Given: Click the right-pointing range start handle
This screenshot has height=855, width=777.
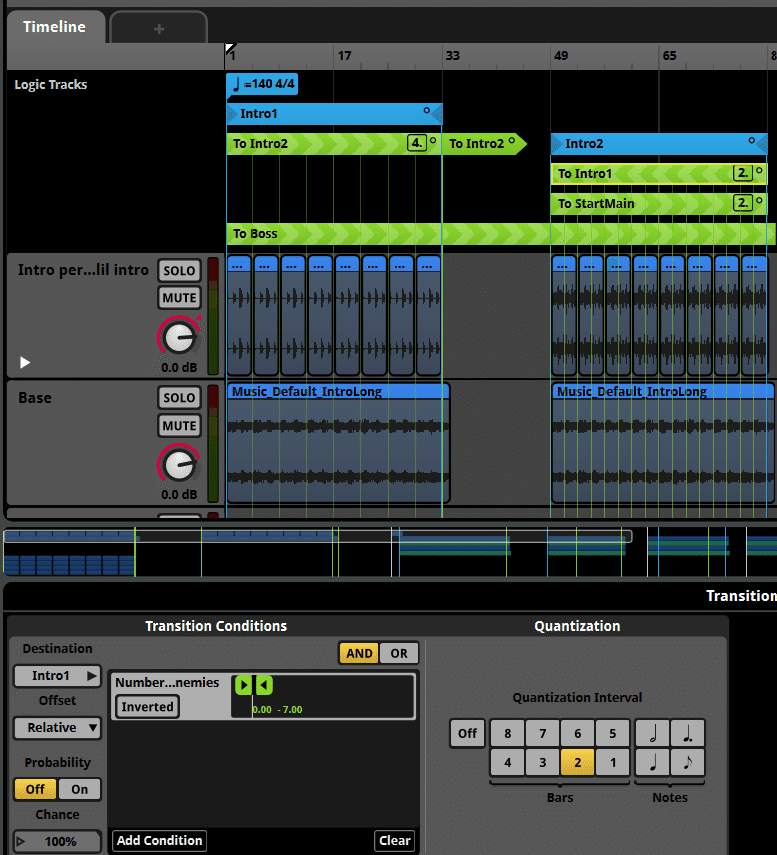Looking at the screenshot, I should click(244, 685).
